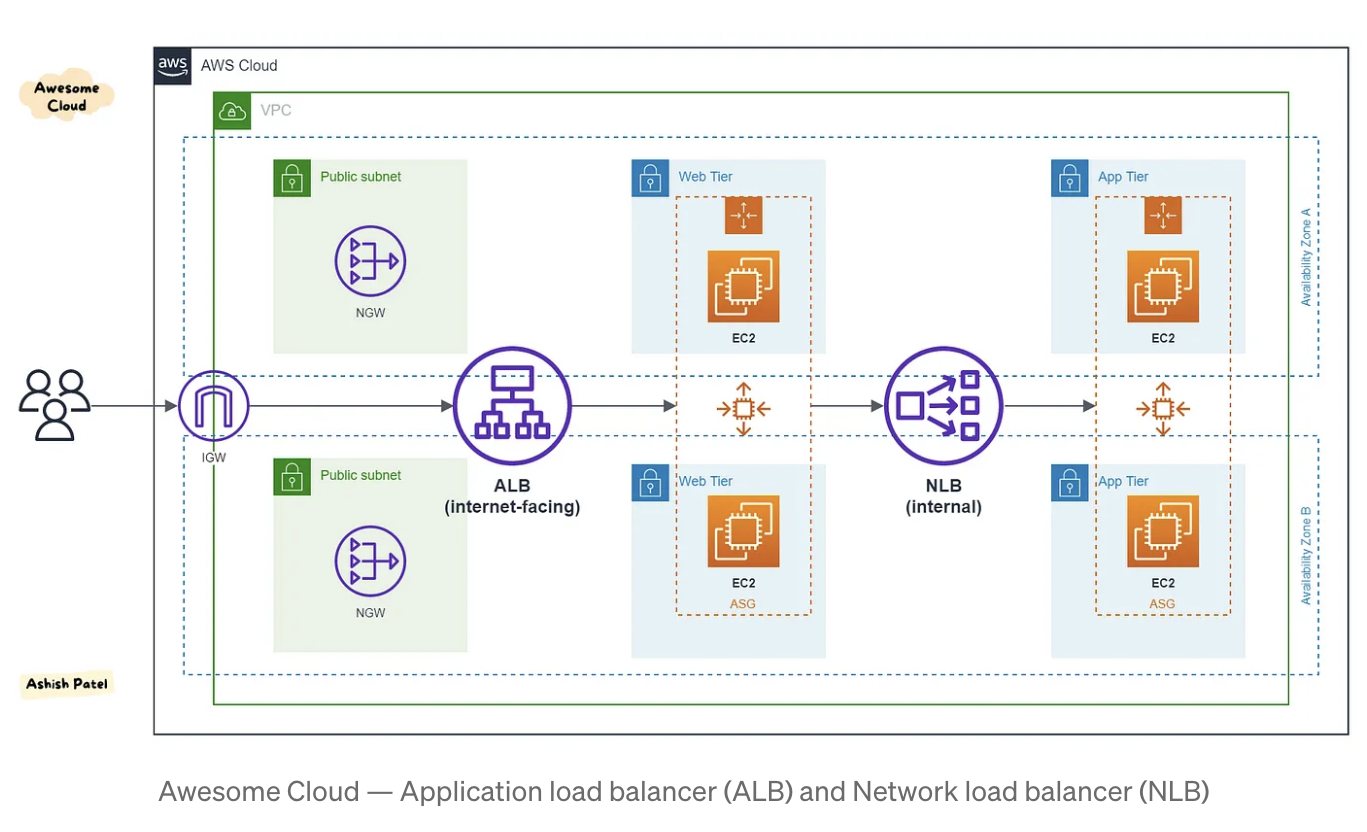The height and width of the screenshot is (832, 1367).
Task: Click the AWS logo icon
Action: [x=173, y=65]
